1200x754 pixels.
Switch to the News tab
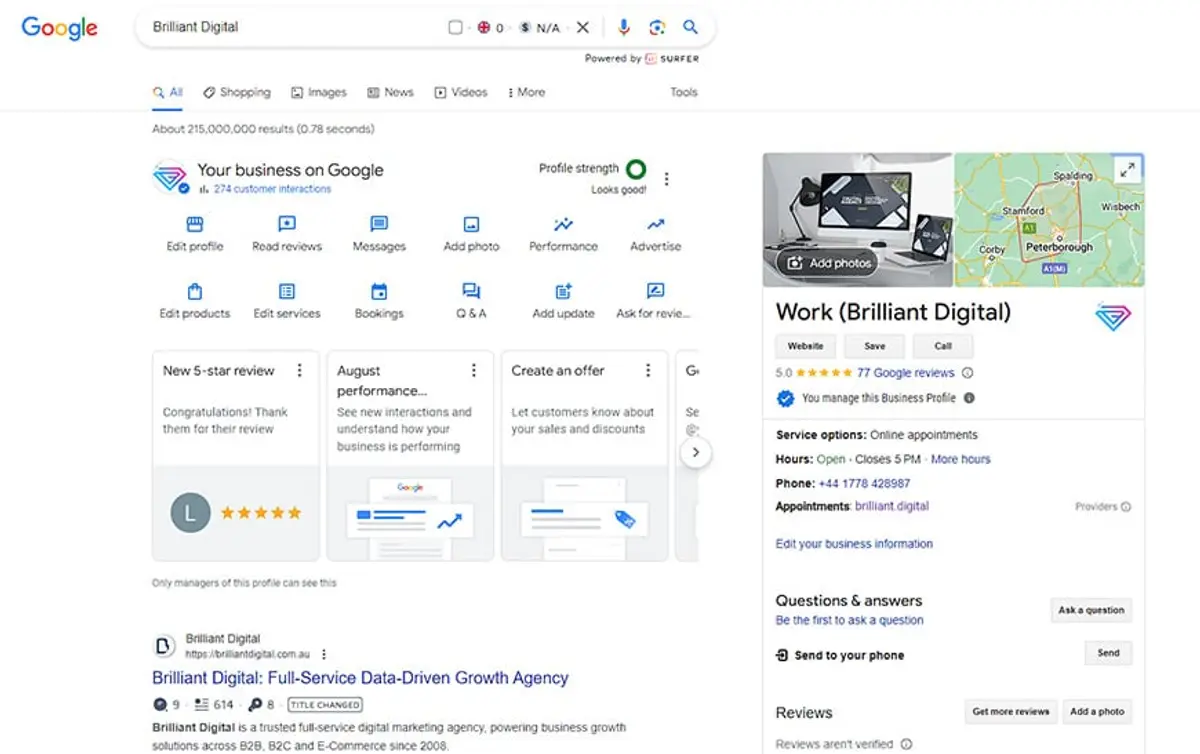[x=390, y=92]
